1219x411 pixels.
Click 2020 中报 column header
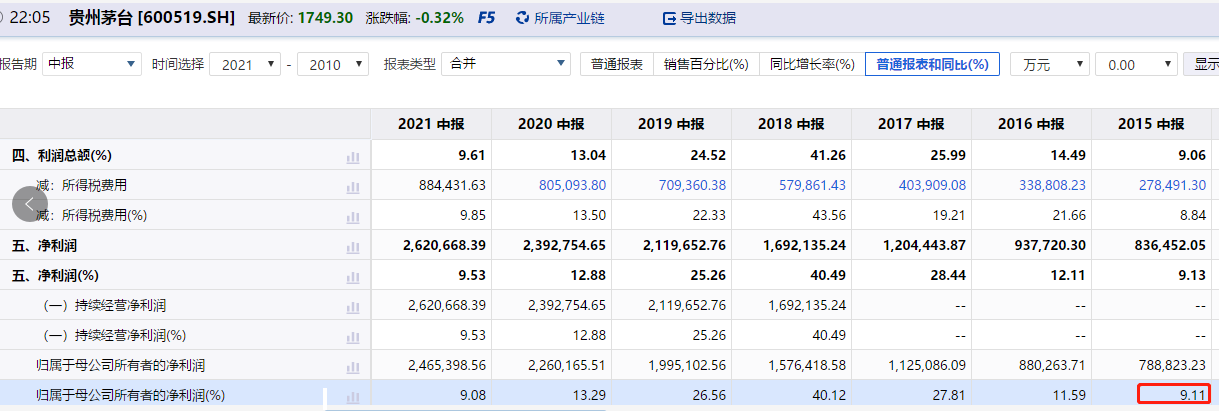[551, 125]
